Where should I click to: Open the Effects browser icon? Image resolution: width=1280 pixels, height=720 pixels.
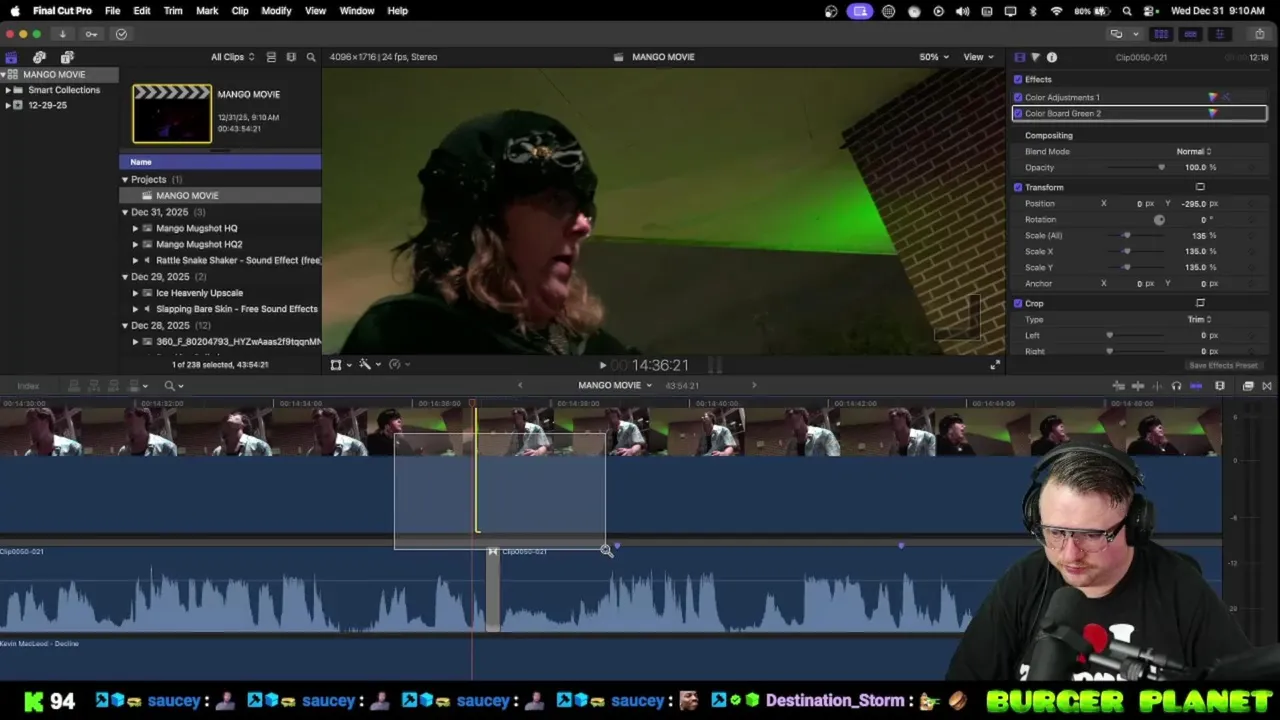(1248, 386)
